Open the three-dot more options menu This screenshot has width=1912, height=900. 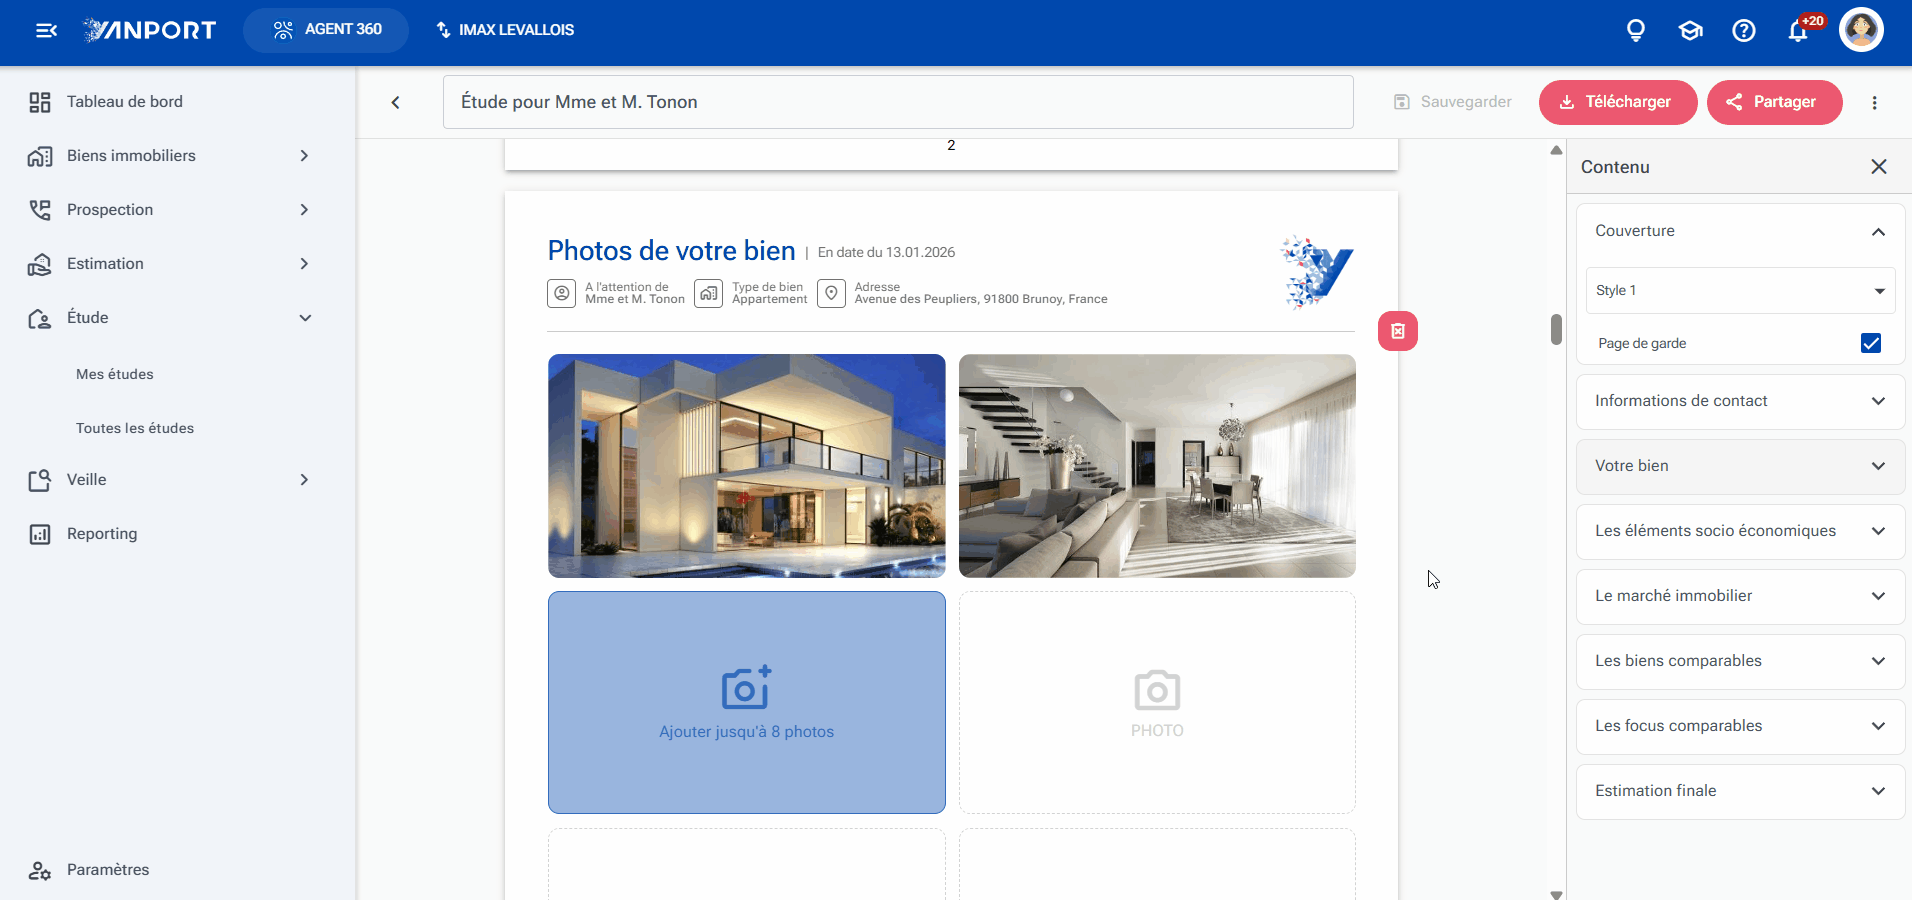click(1874, 102)
